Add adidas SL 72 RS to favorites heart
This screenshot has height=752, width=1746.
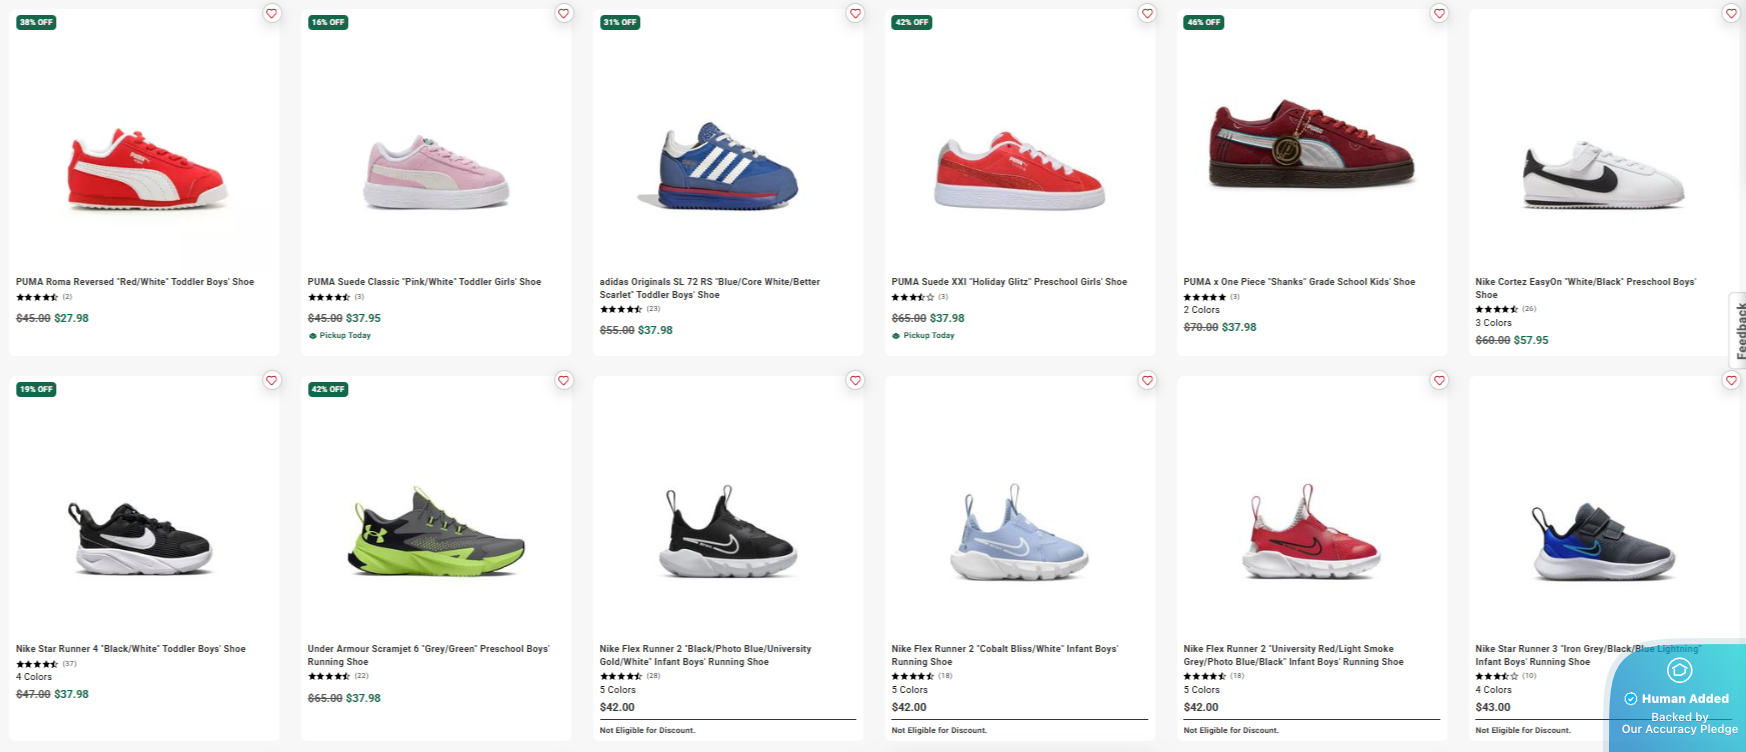[855, 14]
